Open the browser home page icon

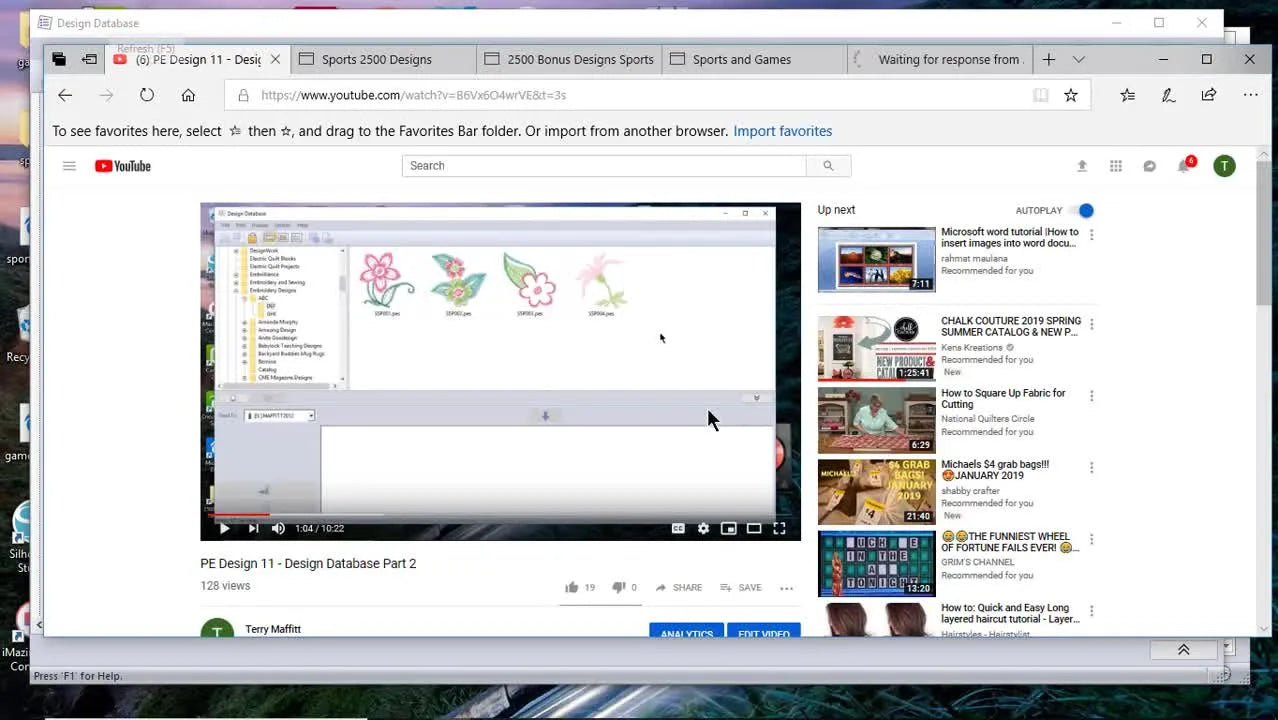188,95
